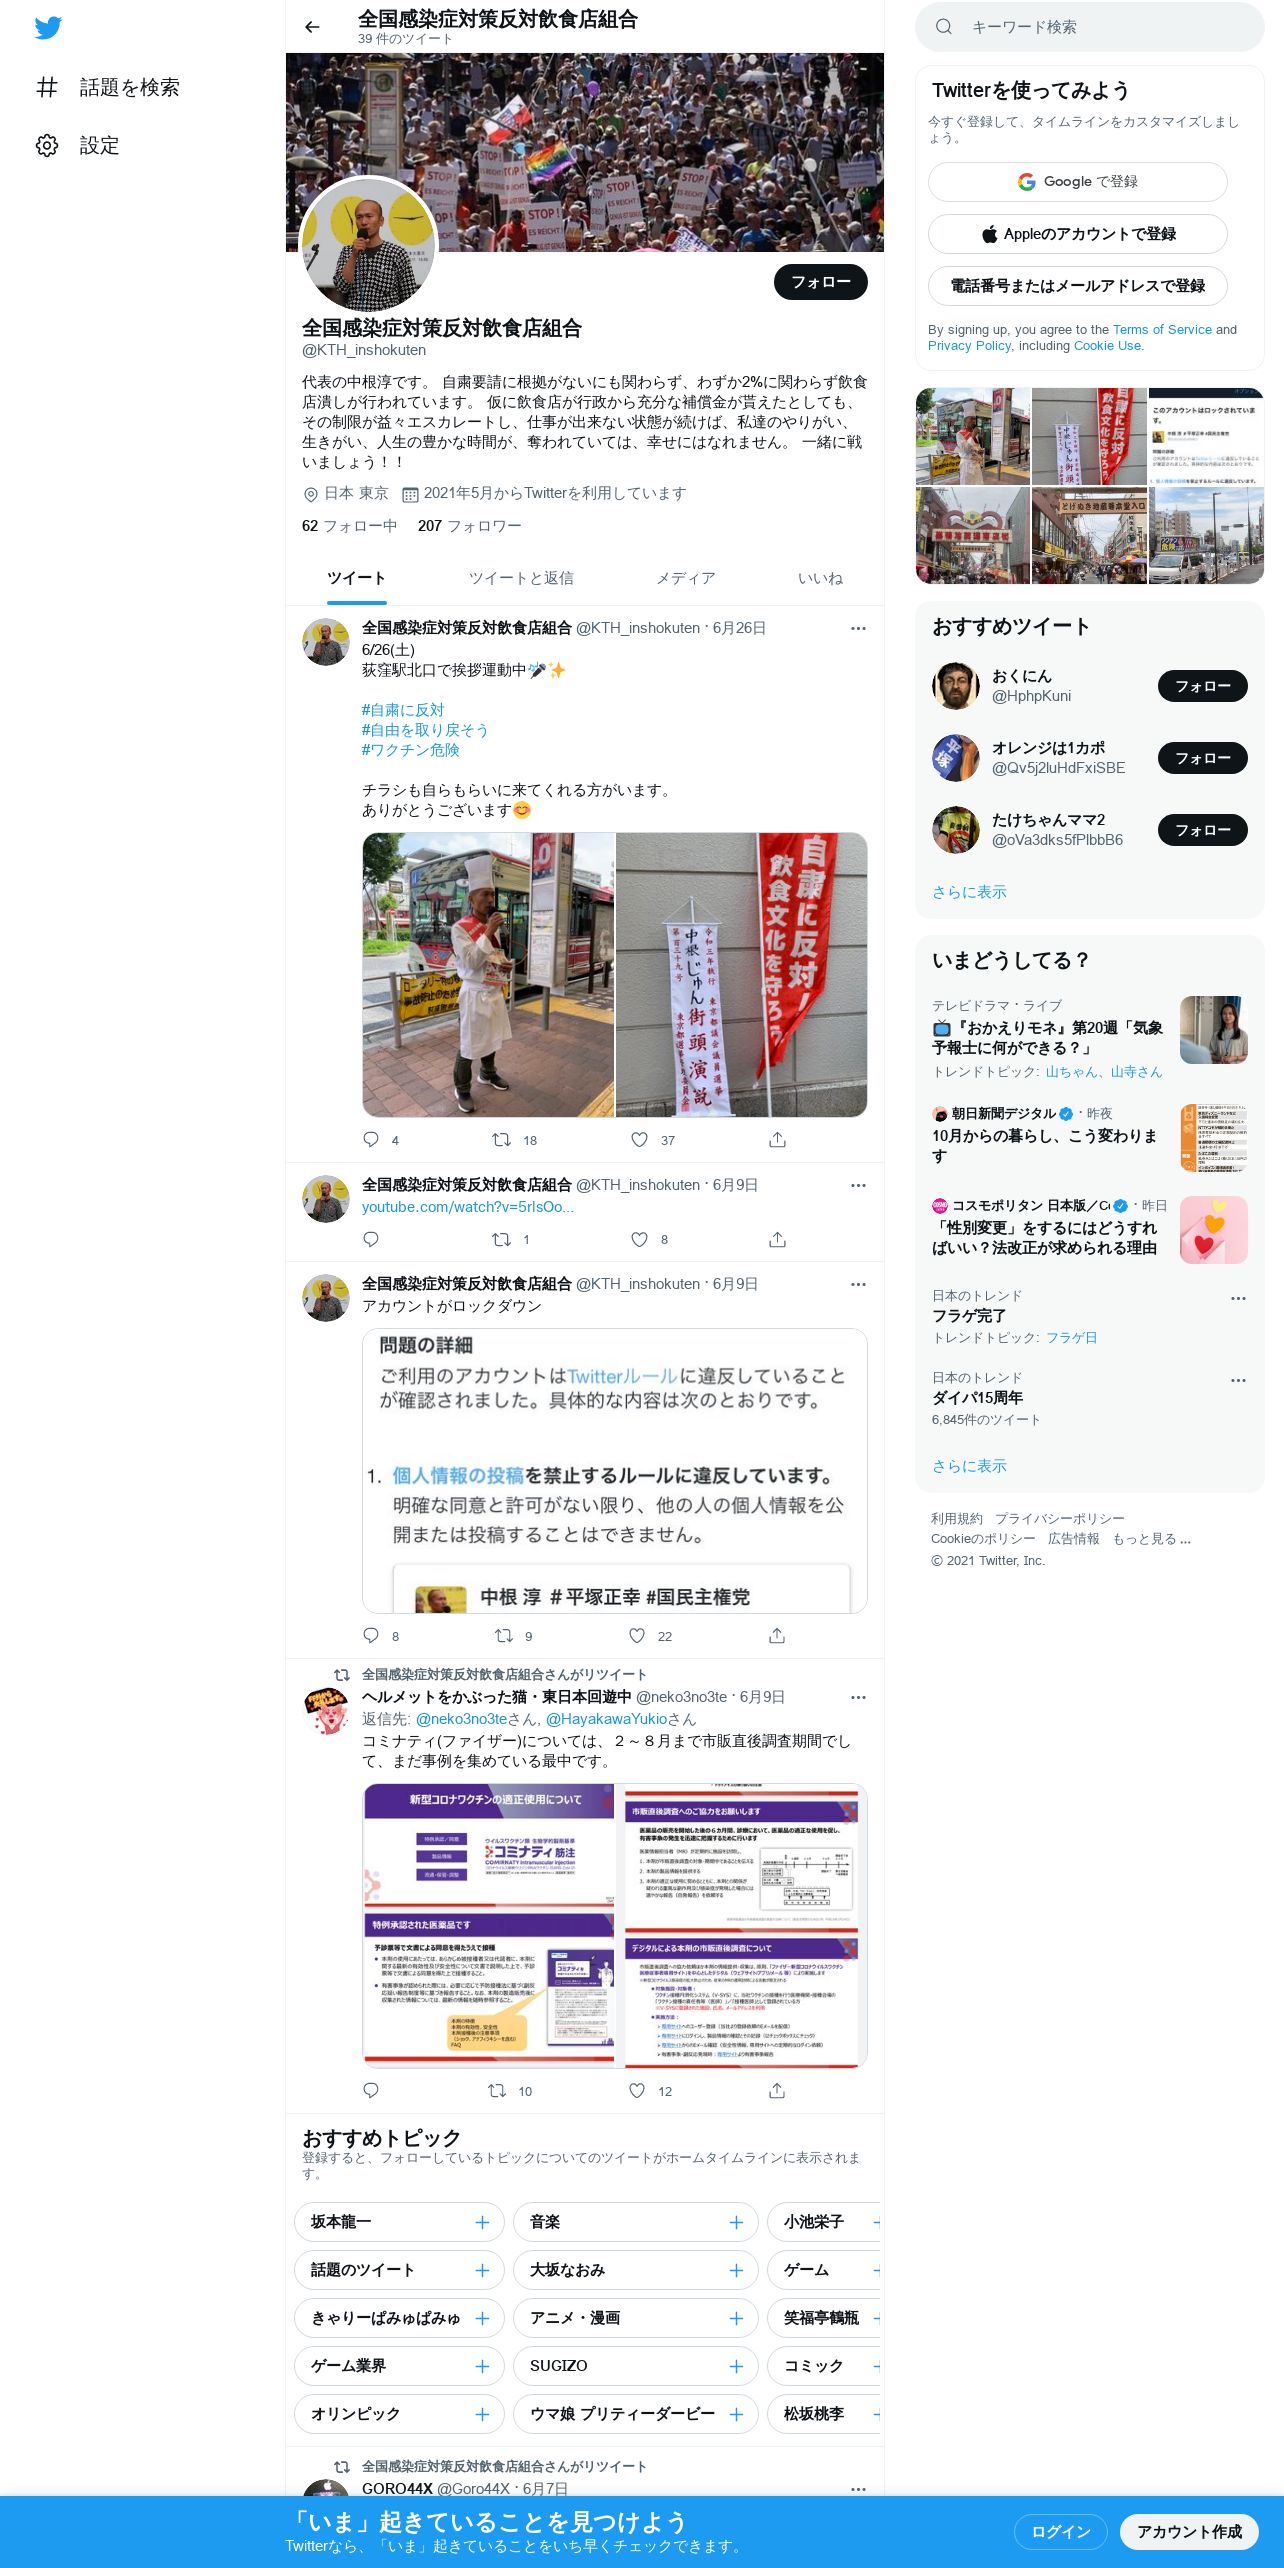The height and width of the screenshot is (2568, 1284).
Task: Follow たけちゃんママ2 account
Action: (x=1203, y=830)
